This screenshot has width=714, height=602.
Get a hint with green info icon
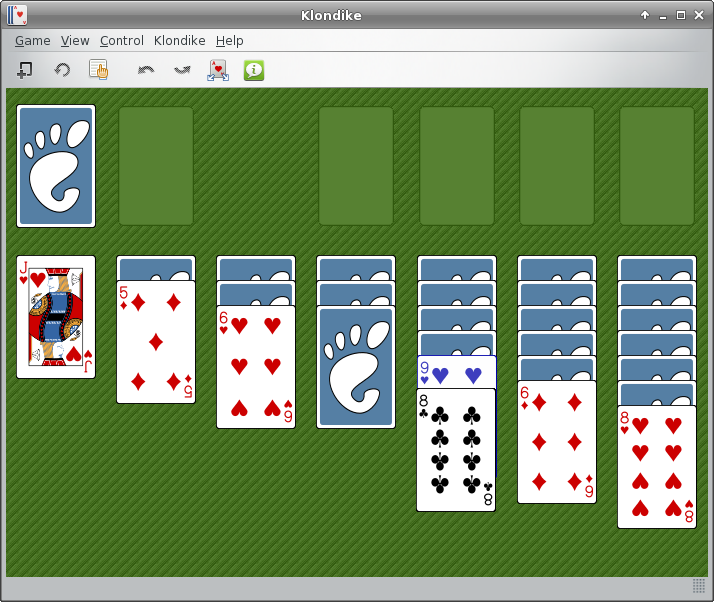tap(254, 70)
